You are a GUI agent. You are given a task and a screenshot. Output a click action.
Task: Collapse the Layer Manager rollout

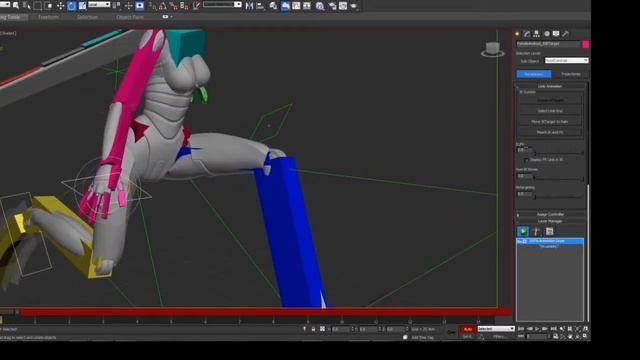(x=550, y=221)
